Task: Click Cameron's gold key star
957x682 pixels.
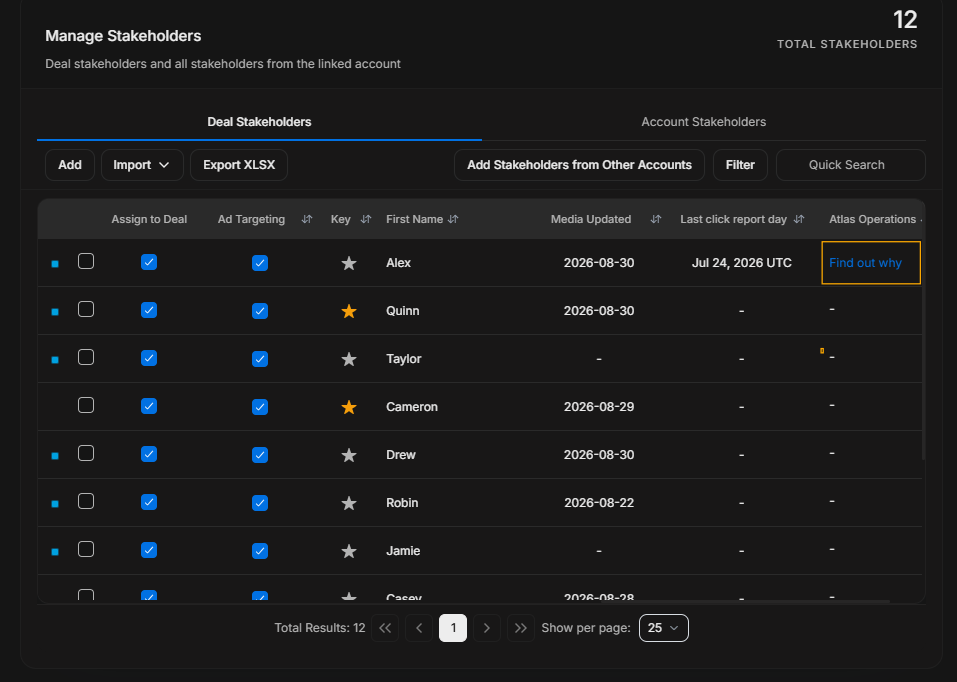Action: click(348, 407)
